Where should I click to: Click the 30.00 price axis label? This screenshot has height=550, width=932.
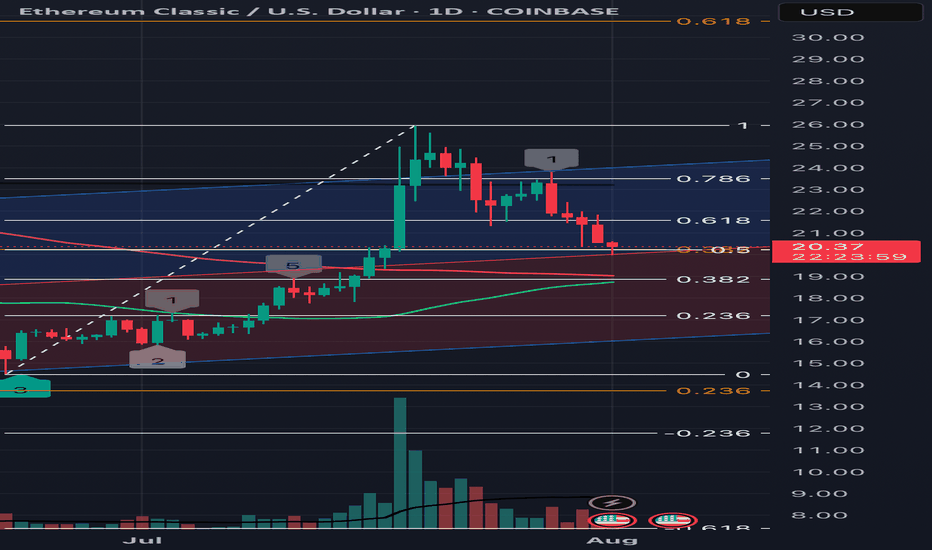click(x=828, y=37)
